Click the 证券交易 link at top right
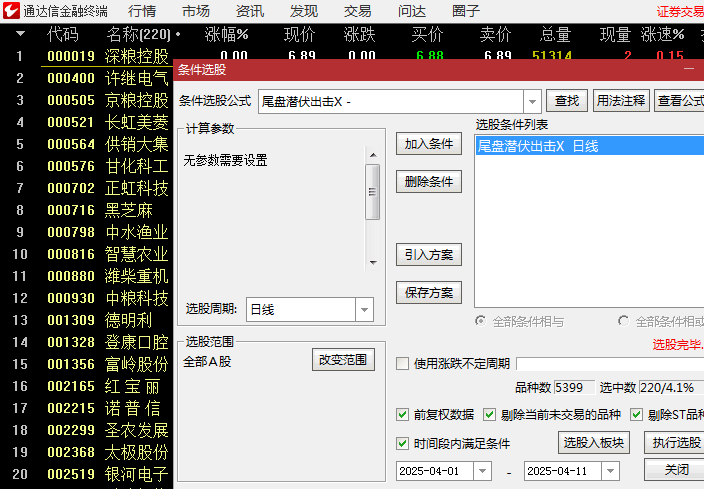704x489 pixels. [680, 12]
